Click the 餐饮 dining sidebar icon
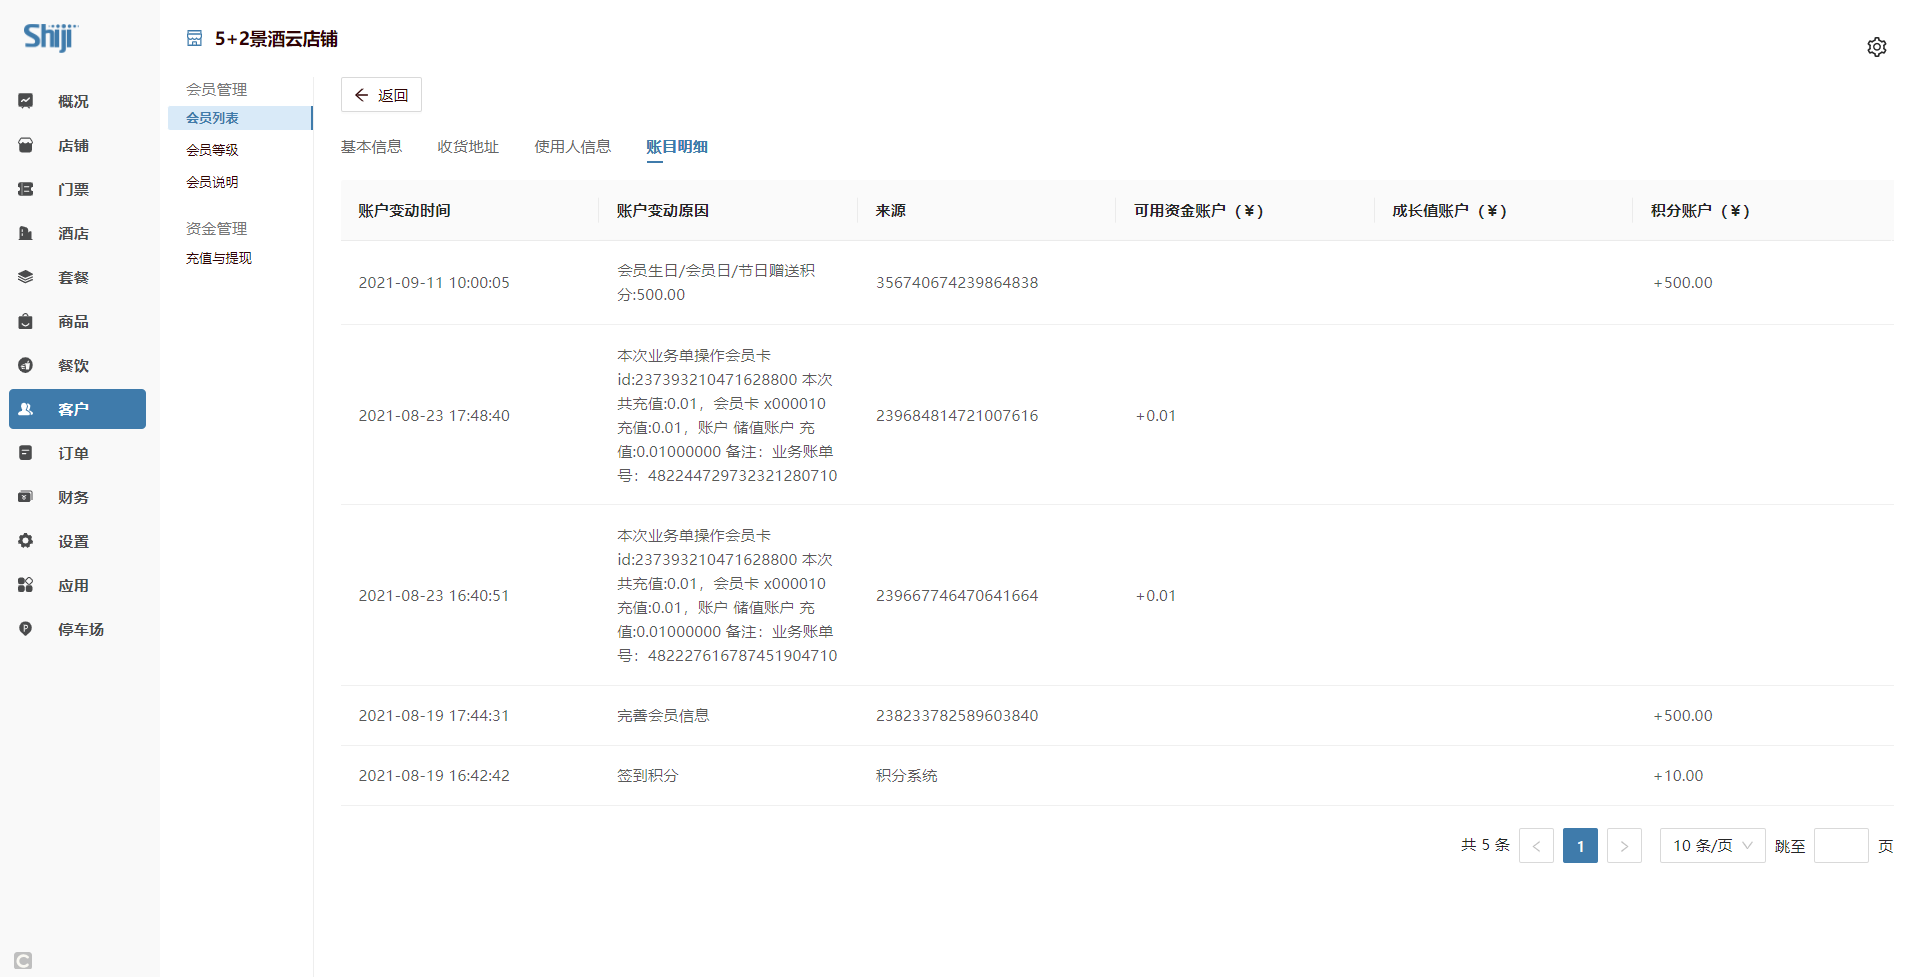 click(x=26, y=365)
